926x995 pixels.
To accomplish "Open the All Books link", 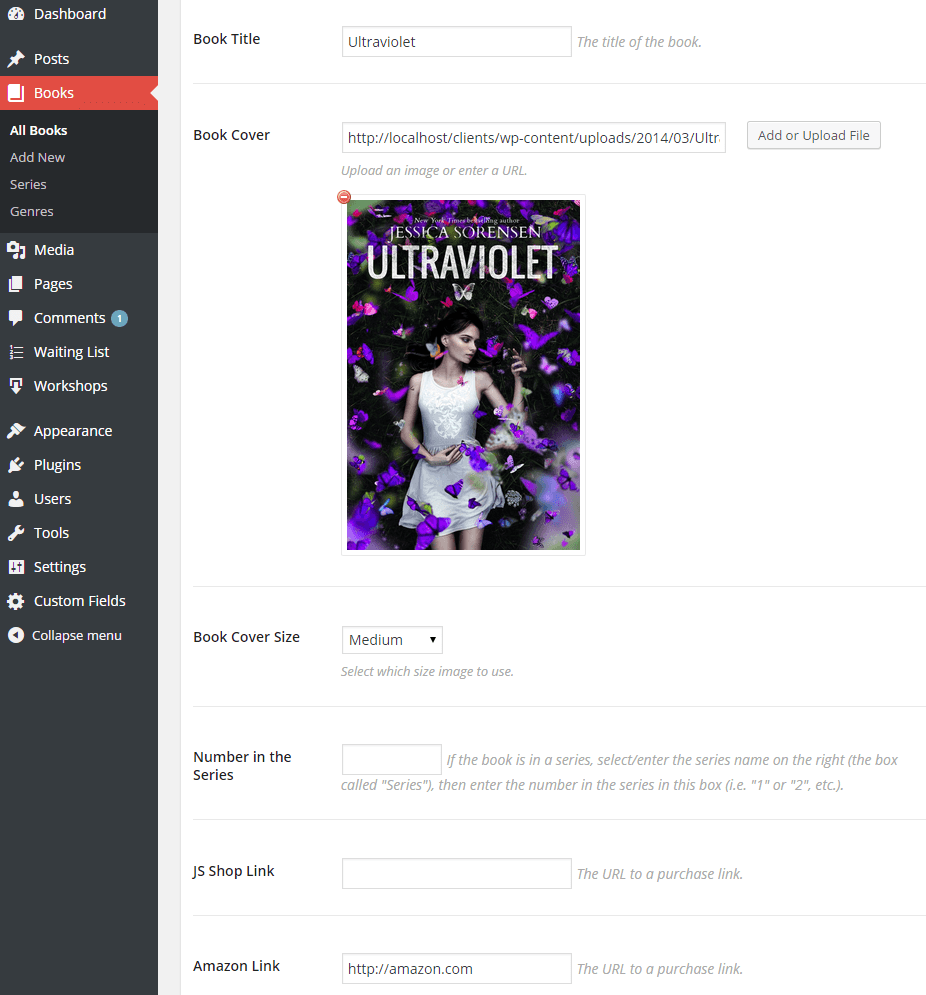I will coord(39,130).
